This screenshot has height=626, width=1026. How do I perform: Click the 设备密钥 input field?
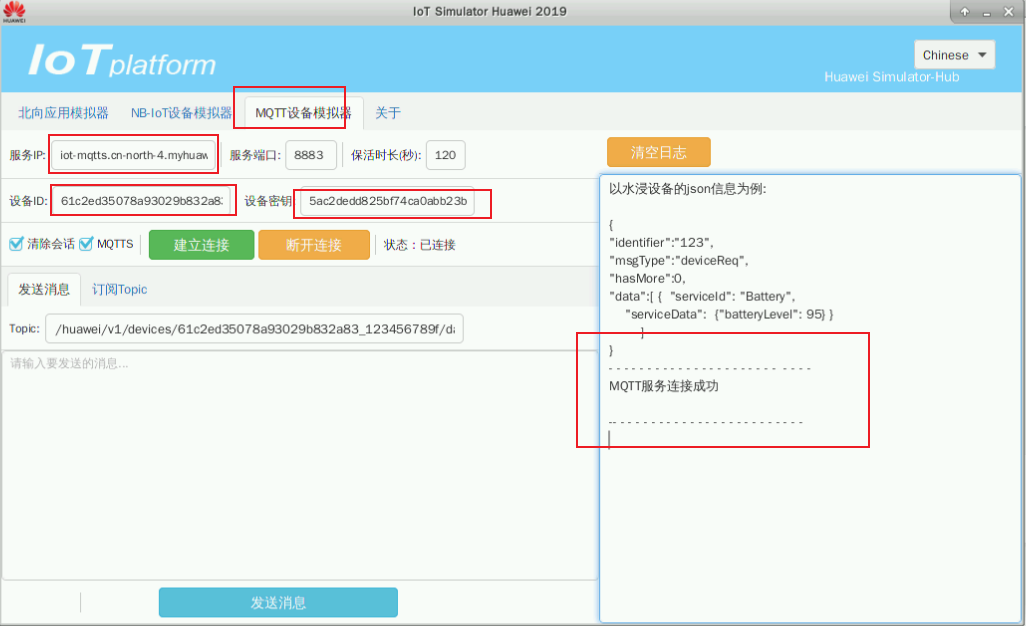[387, 201]
